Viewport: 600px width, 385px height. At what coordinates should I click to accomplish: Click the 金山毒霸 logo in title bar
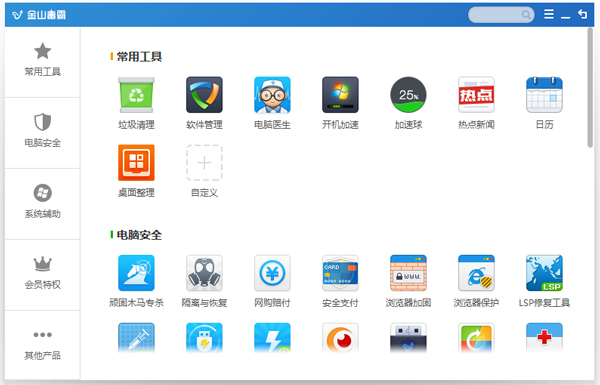pos(39,15)
